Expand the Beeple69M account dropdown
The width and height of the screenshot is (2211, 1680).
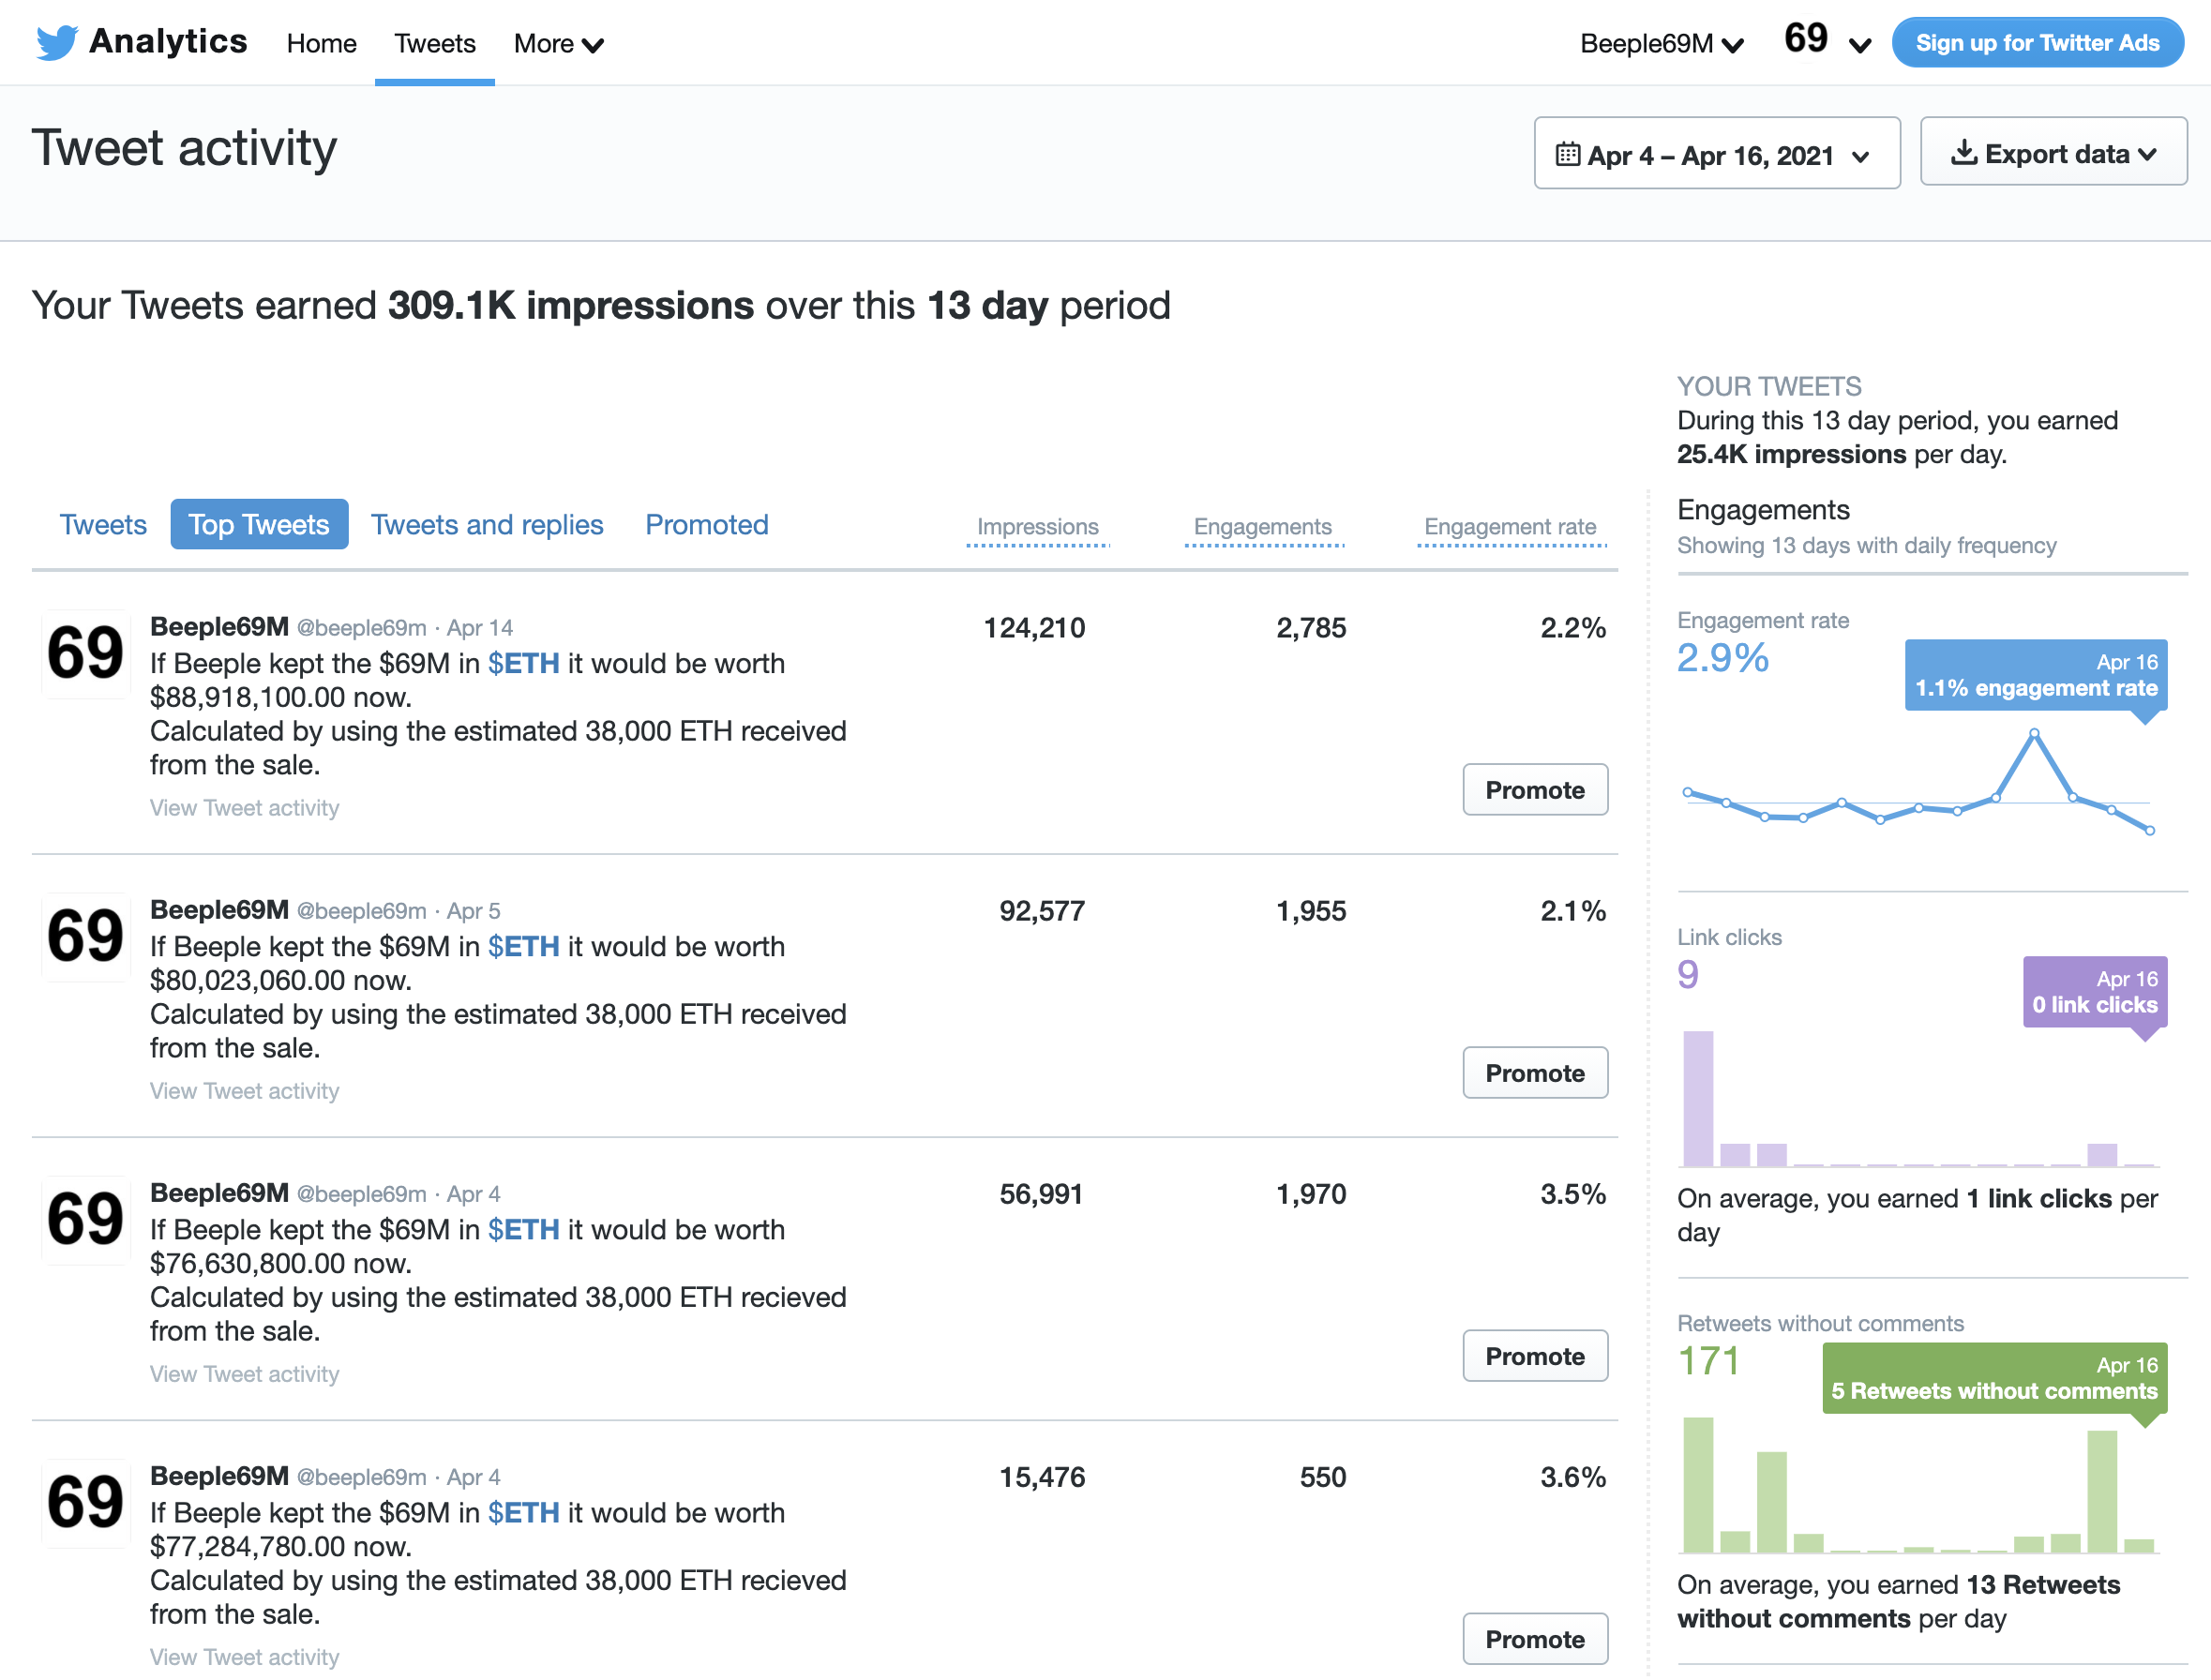(x=1662, y=43)
